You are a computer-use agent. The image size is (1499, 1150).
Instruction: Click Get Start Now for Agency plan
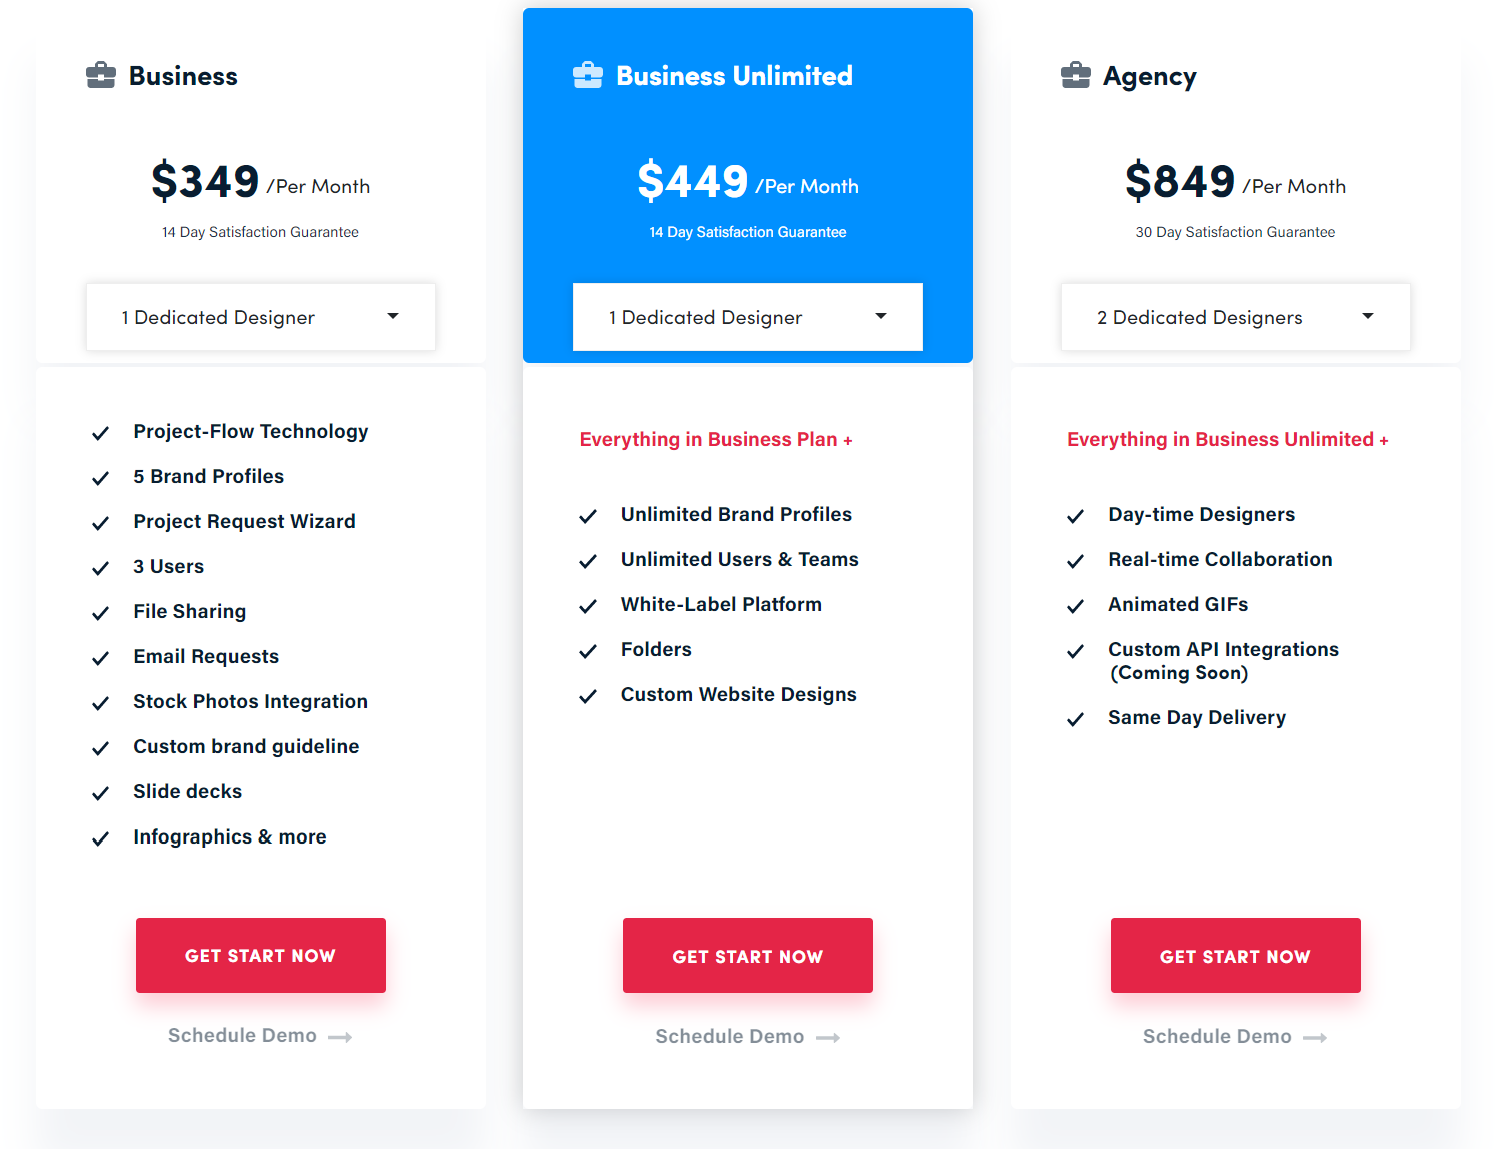[x=1236, y=956]
